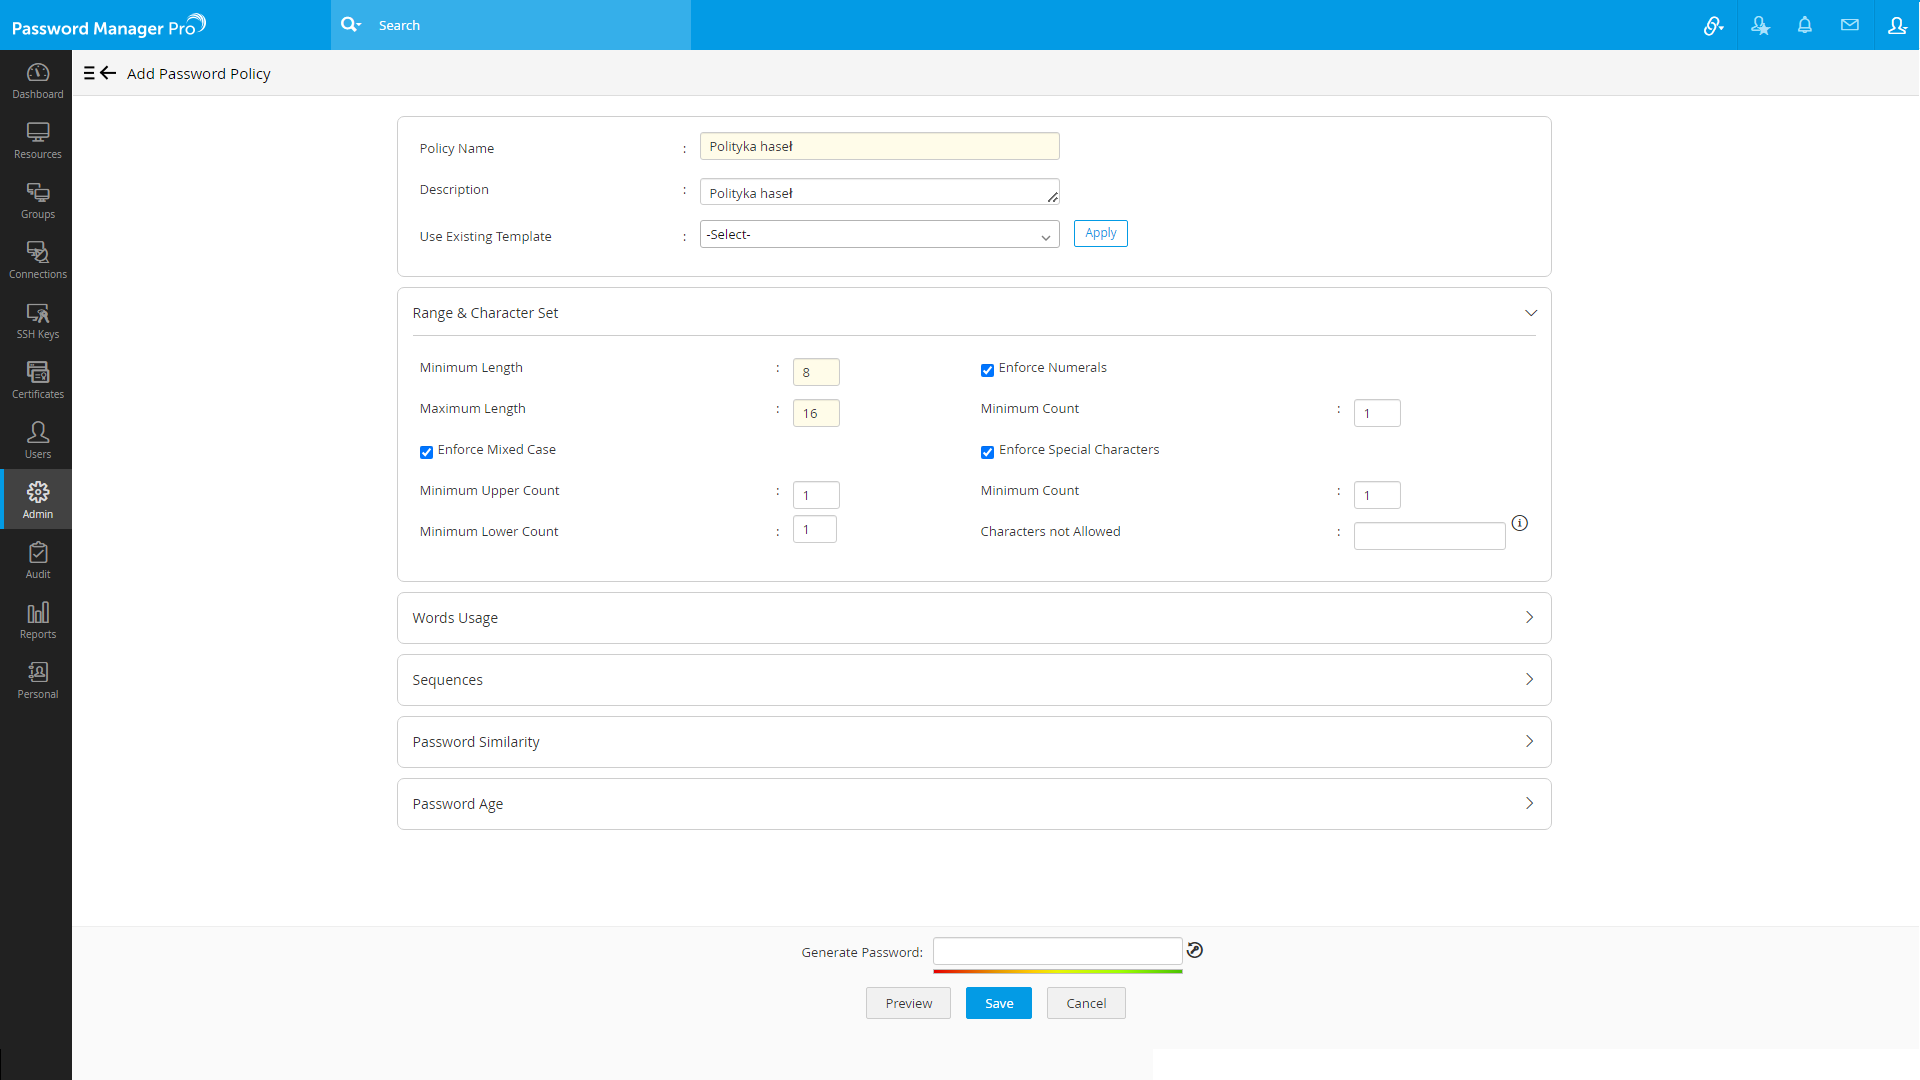Click the password strength indicator bar

[x=1058, y=971]
